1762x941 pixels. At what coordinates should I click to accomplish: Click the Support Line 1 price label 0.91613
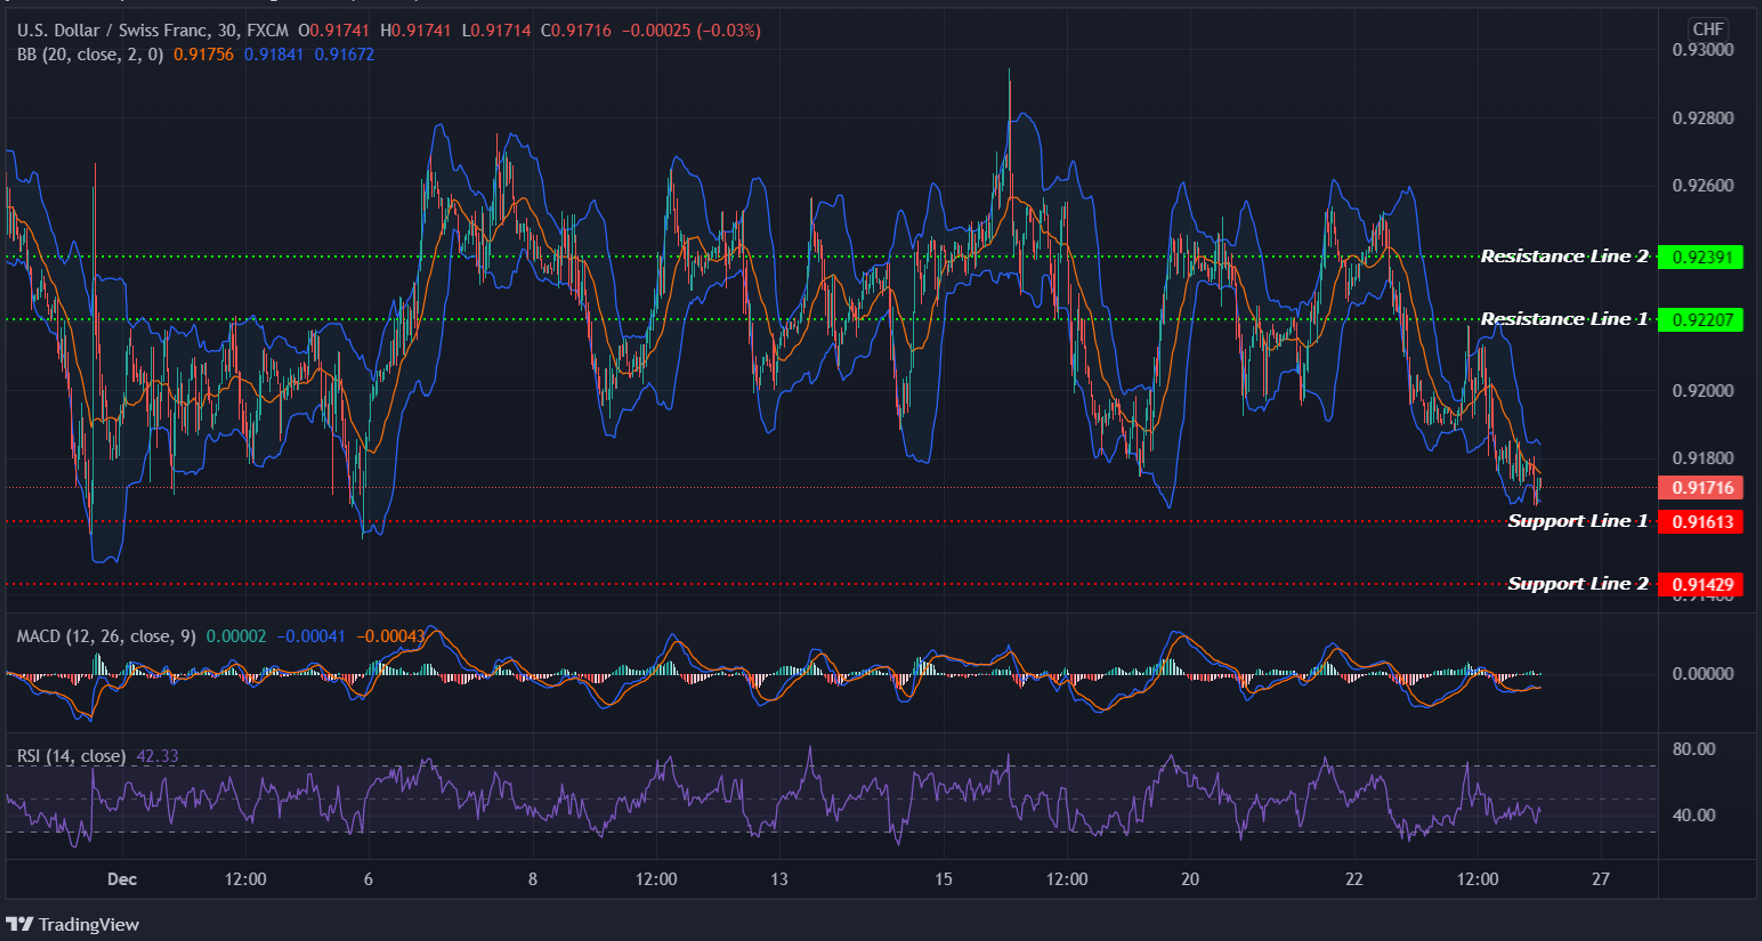click(x=1700, y=521)
